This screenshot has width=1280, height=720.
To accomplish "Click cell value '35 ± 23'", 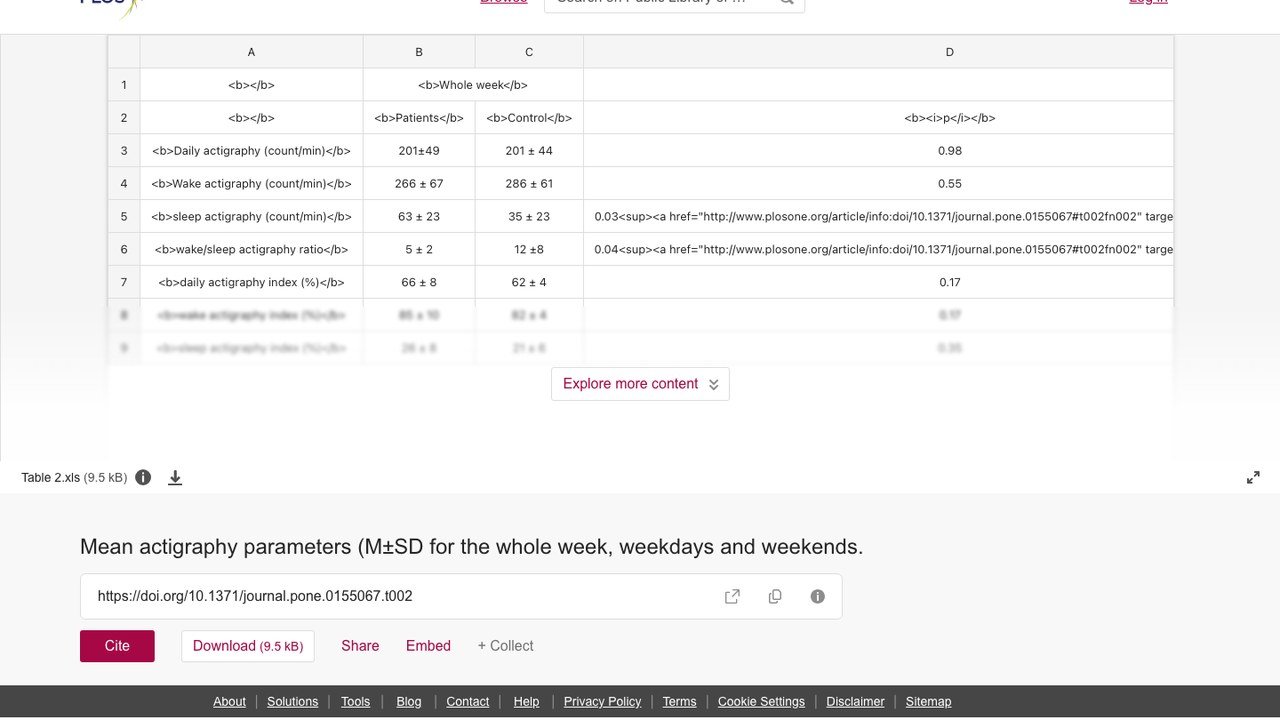I will (529, 217).
